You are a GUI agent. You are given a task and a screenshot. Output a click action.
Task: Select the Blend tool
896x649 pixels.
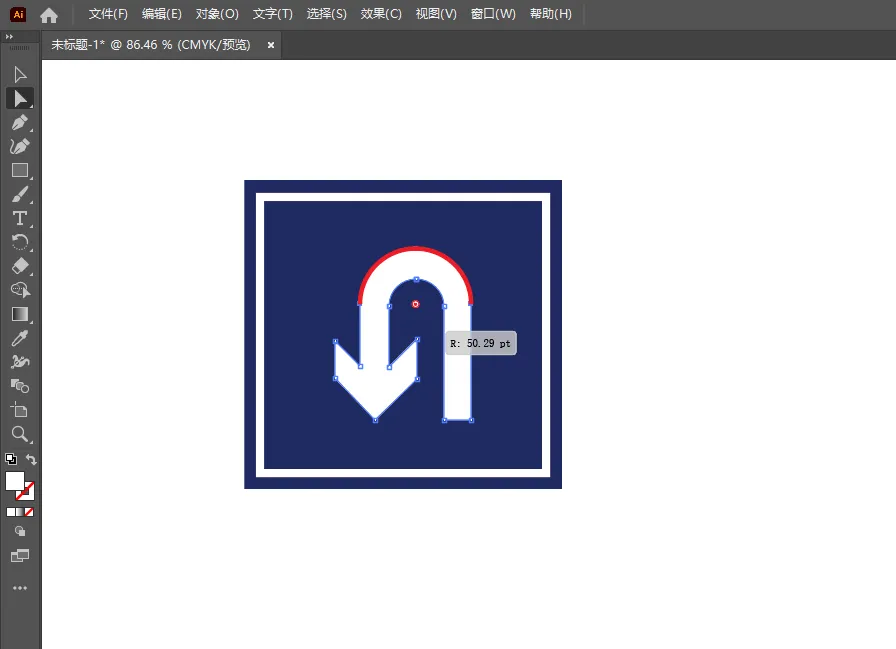coord(20,386)
